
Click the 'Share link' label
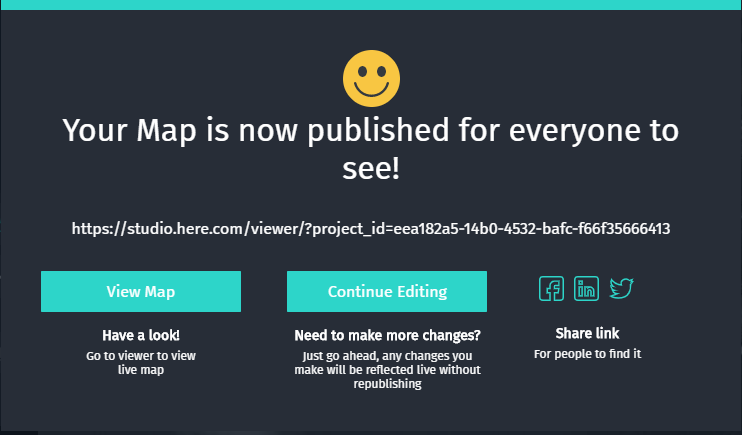pos(587,333)
